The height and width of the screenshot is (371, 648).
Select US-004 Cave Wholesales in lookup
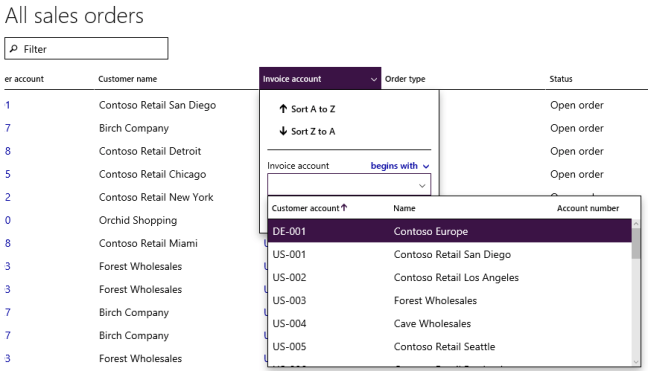coord(450,323)
